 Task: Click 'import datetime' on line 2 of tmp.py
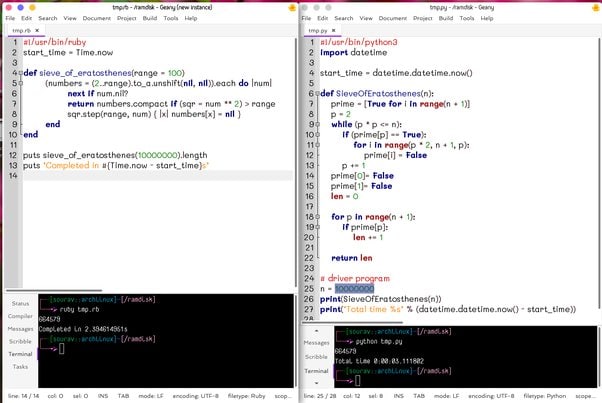click(354, 53)
